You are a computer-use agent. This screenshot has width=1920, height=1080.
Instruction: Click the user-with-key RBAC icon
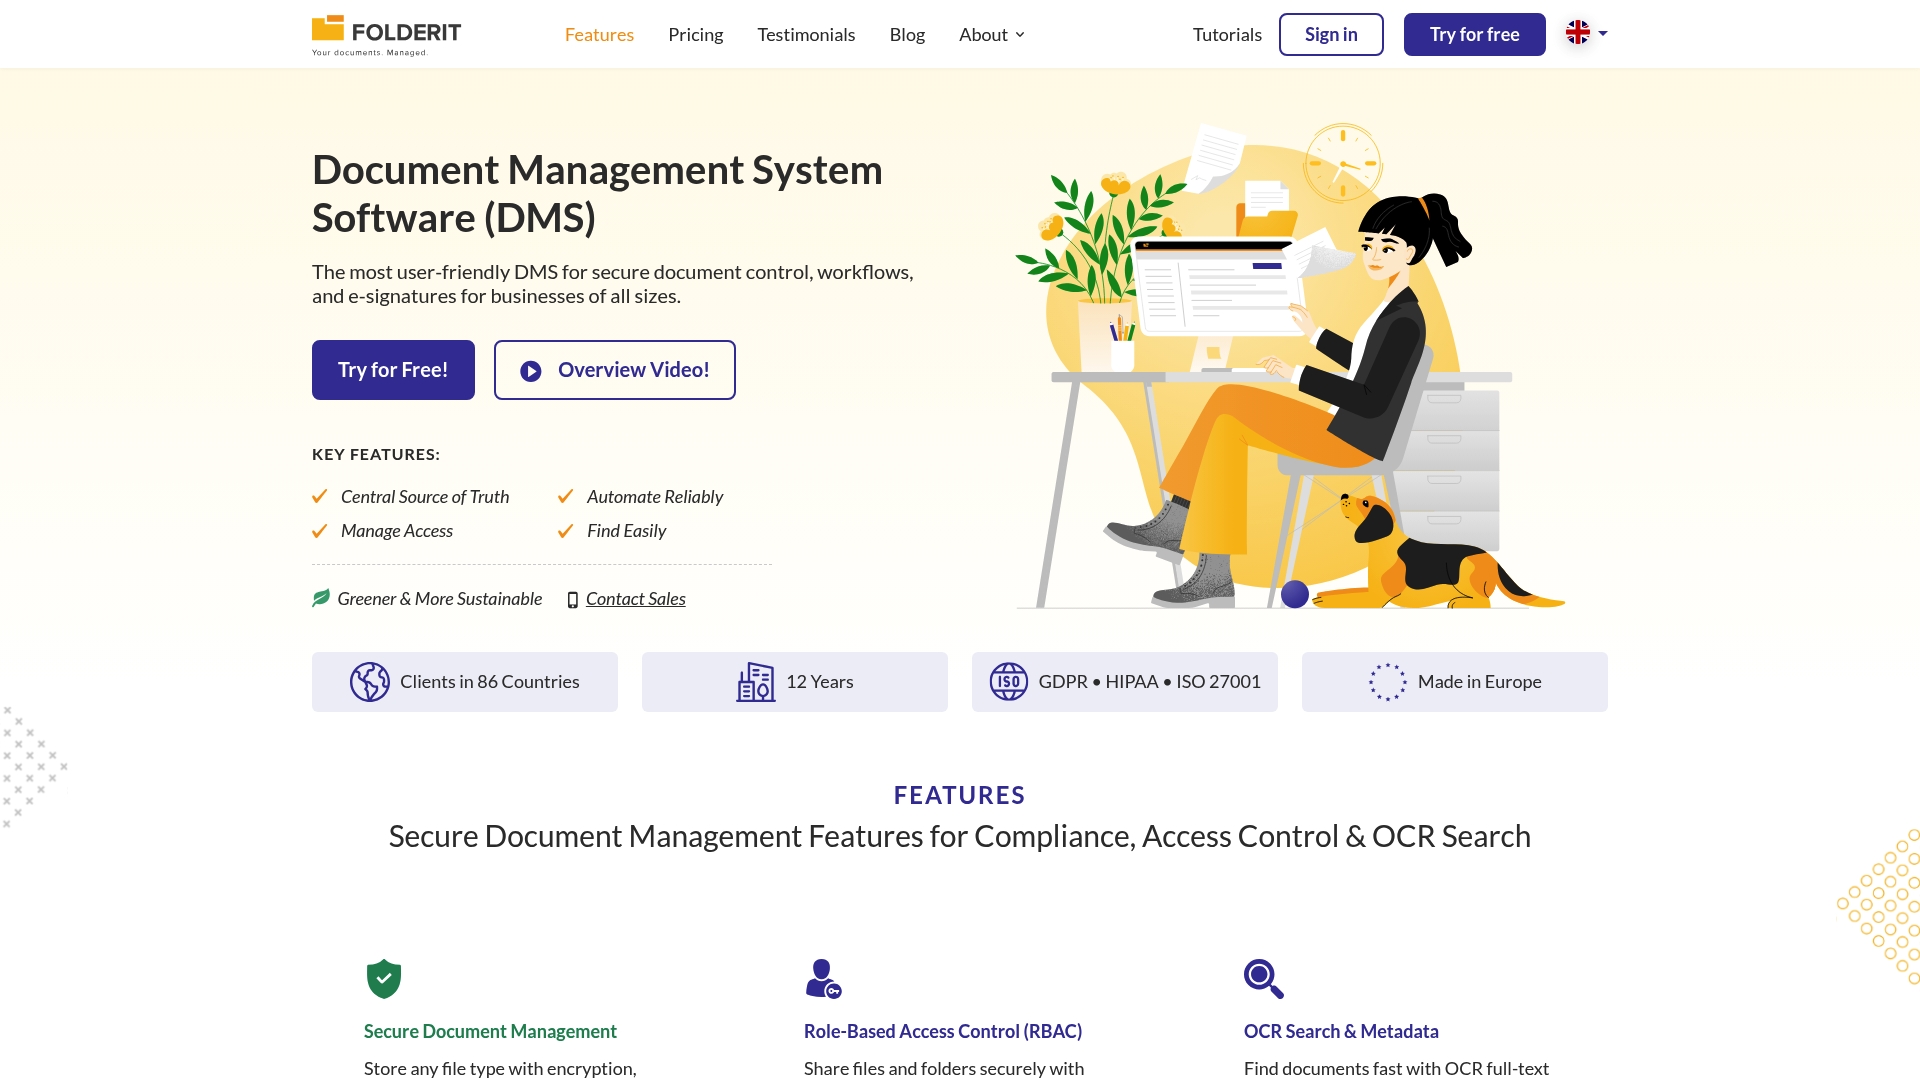[x=824, y=979]
